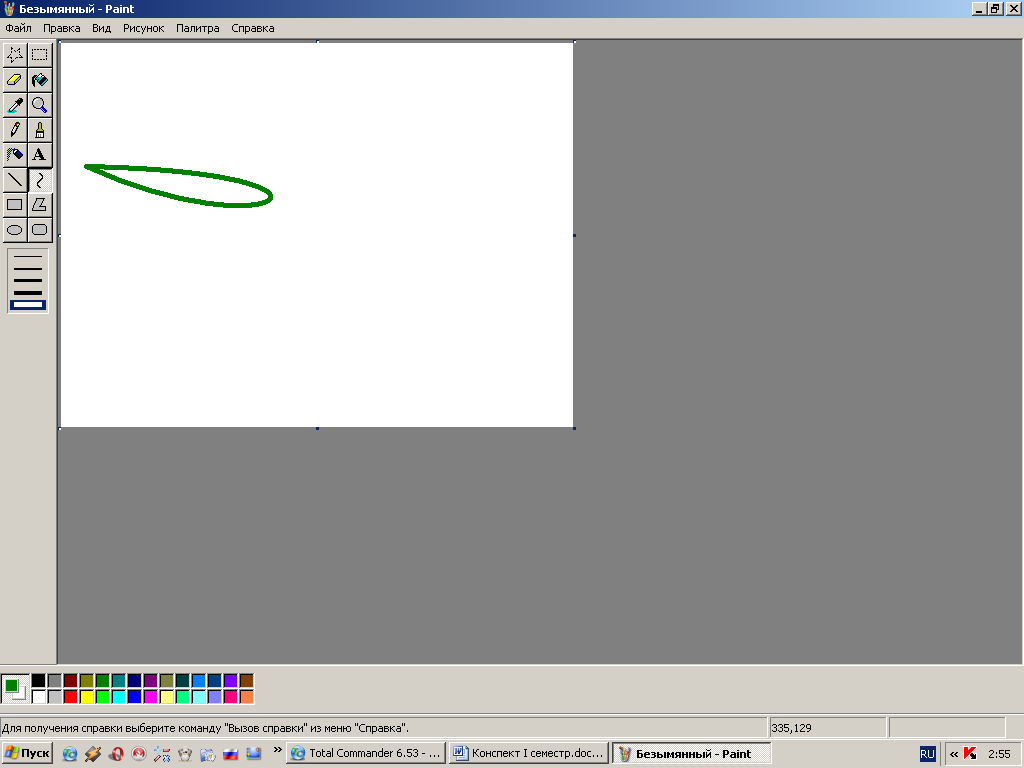
Task: Launch Opera browser from Quick Launch
Action: click(116, 754)
